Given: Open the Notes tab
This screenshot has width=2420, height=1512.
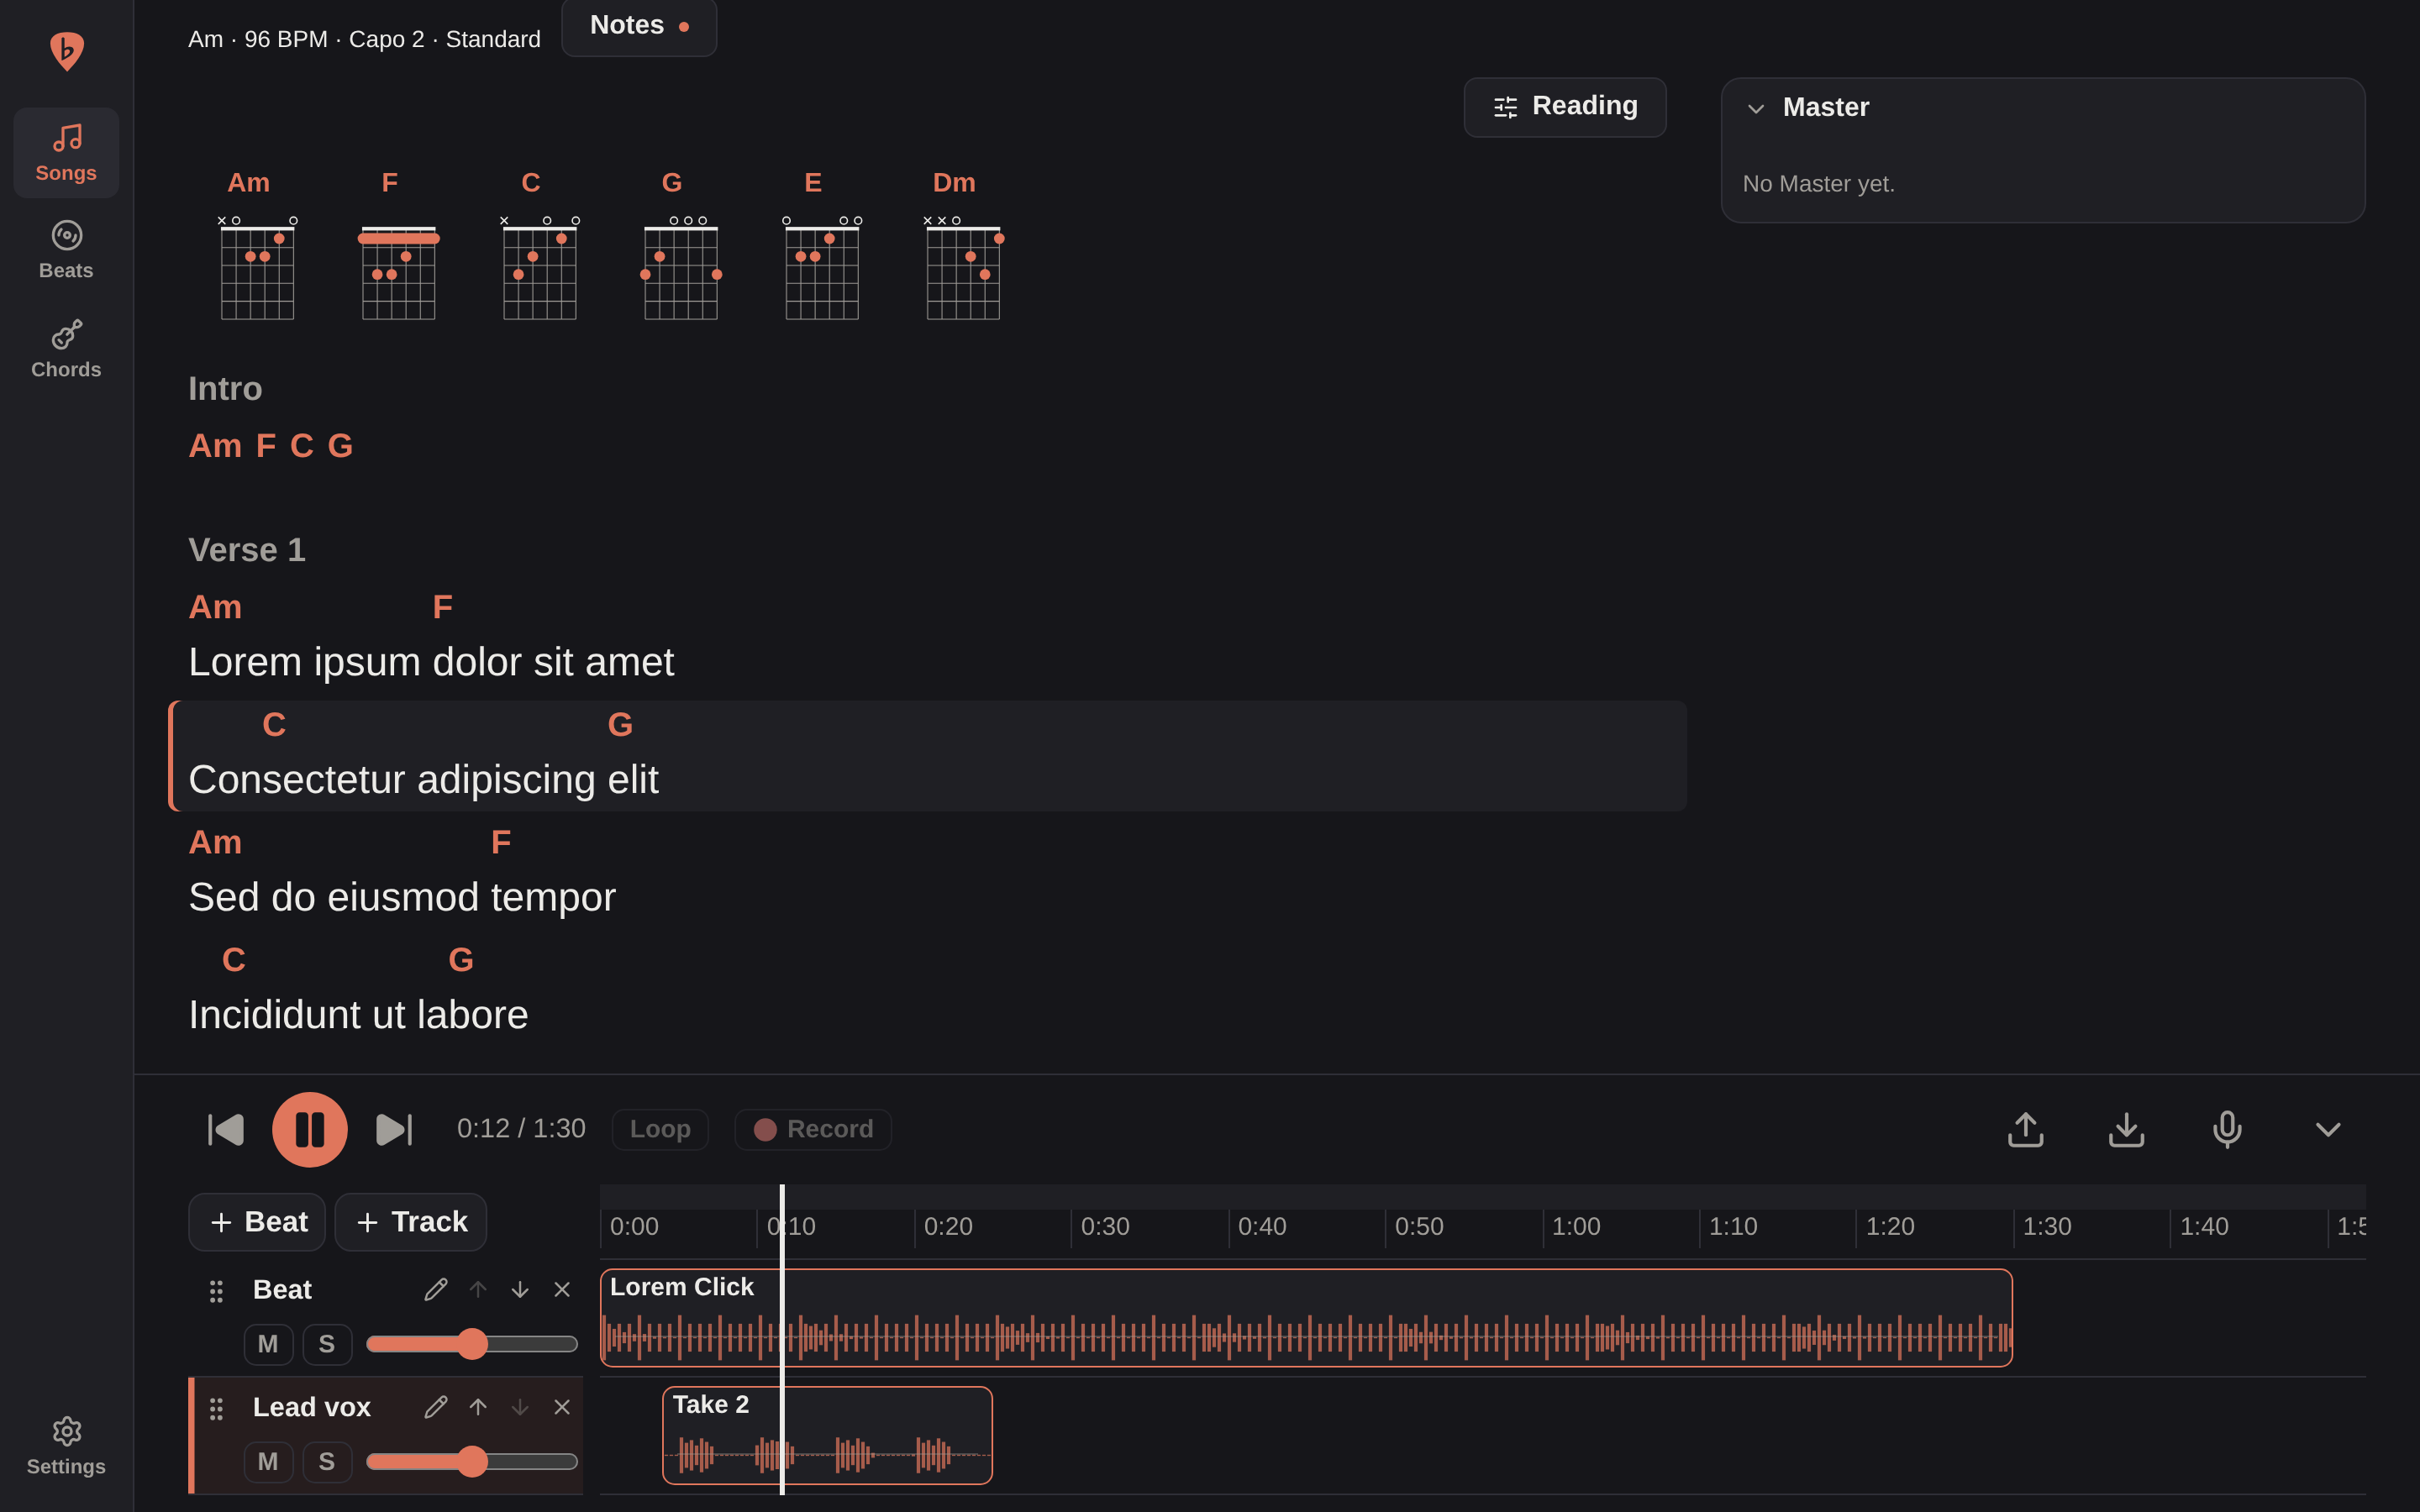Looking at the screenshot, I should coord(639,26).
